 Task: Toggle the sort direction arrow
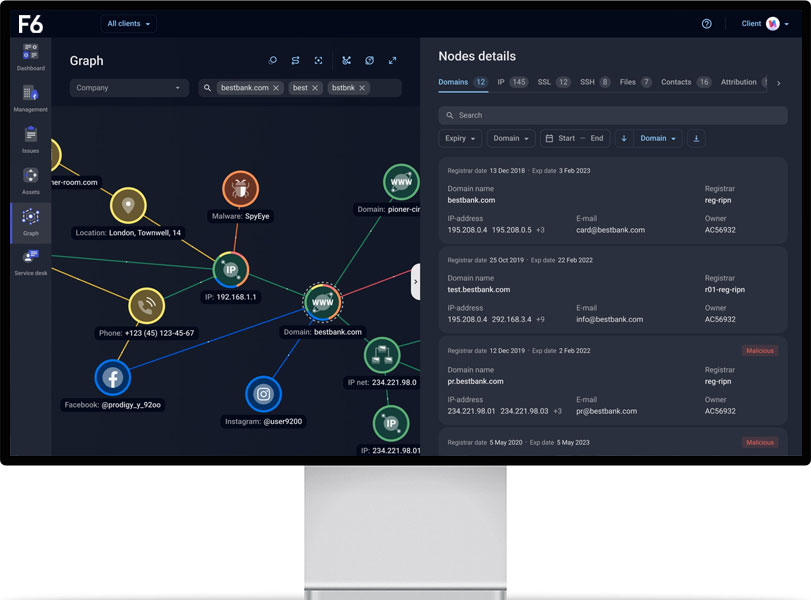pyautogui.click(x=624, y=139)
